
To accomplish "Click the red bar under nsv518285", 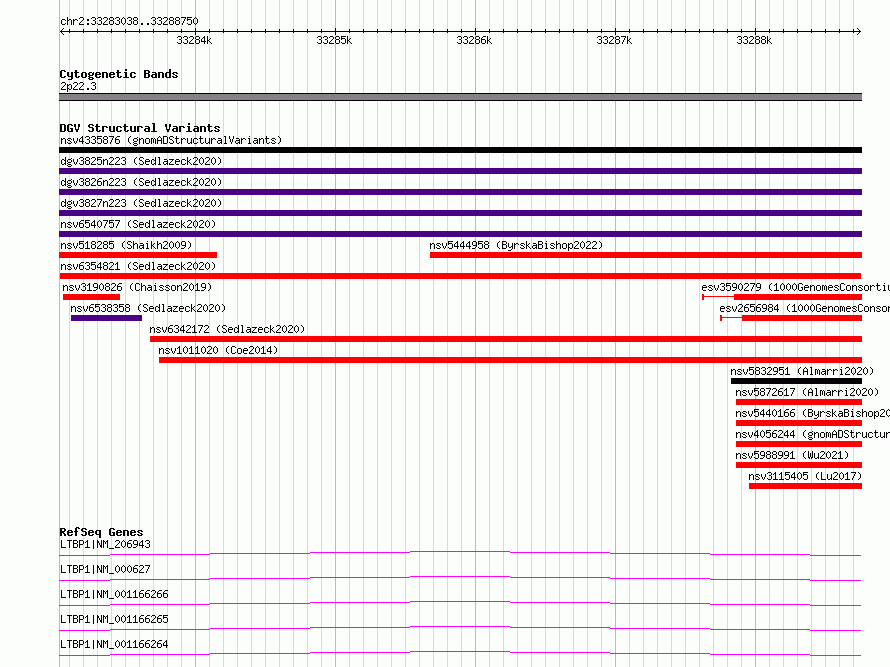I will 138,255.
